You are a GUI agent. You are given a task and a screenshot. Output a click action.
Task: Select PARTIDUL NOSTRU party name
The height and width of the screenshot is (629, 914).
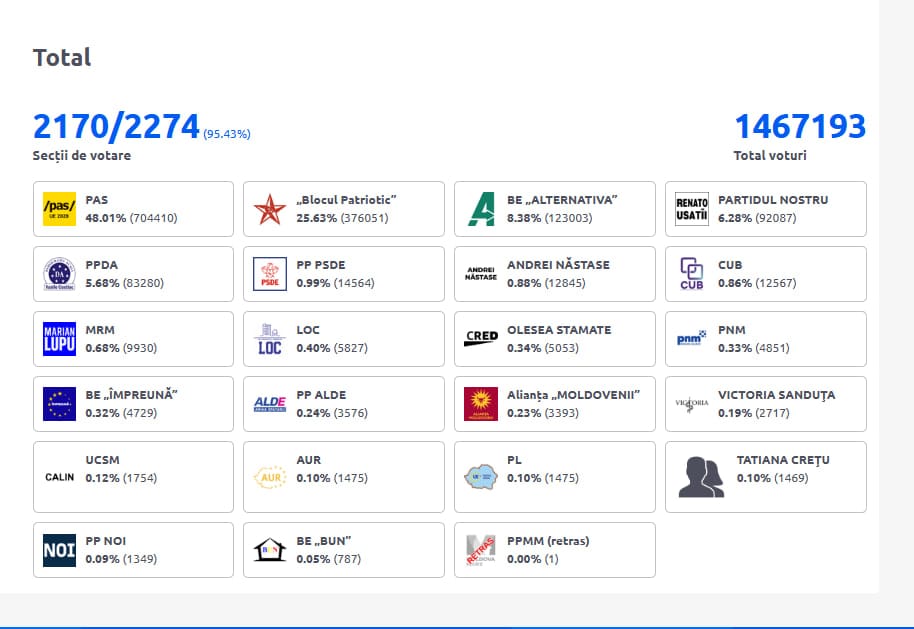[773, 199]
